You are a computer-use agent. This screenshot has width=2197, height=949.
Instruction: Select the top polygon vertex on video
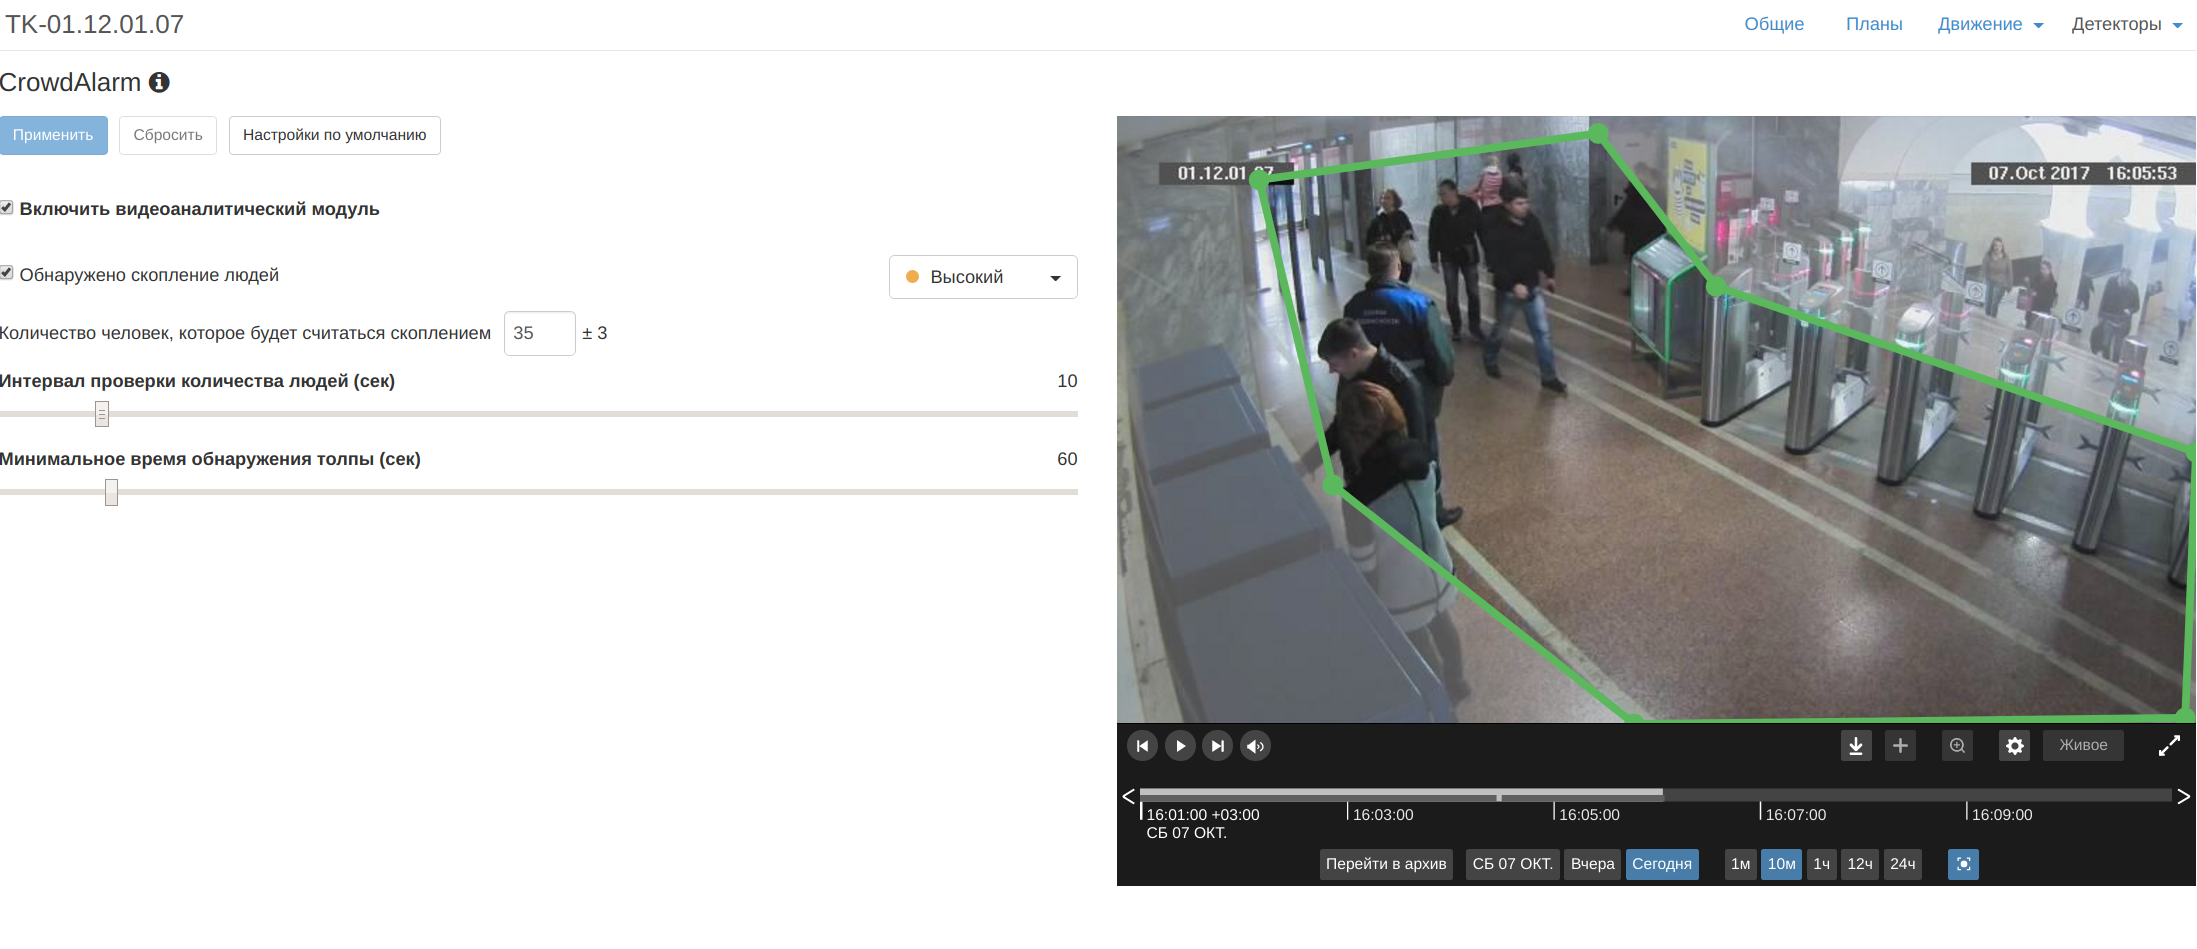(1598, 133)
